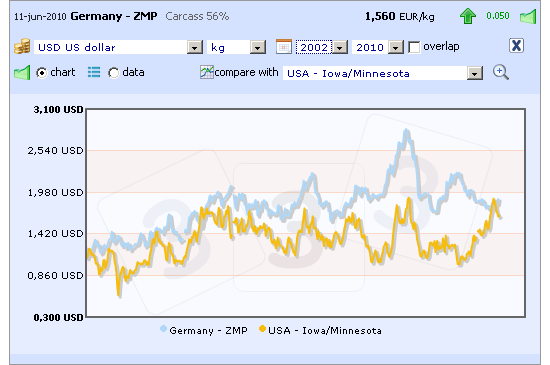Screen dimensions: 550x365
Task: Select the data radio button
Action: [x=113, y=73]
